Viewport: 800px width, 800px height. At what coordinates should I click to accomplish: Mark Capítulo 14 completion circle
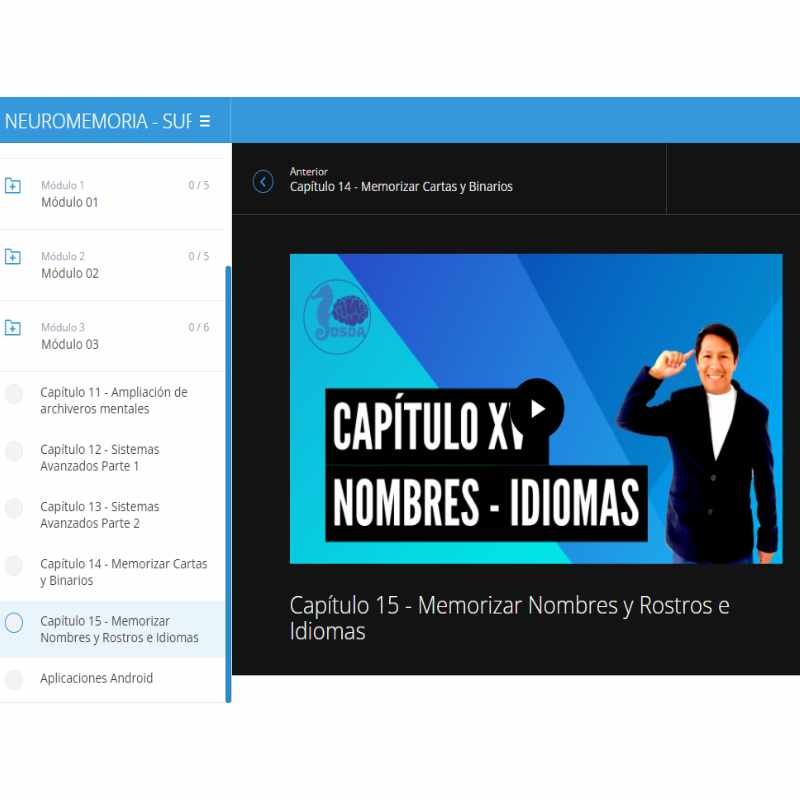(x=14, y=566)
